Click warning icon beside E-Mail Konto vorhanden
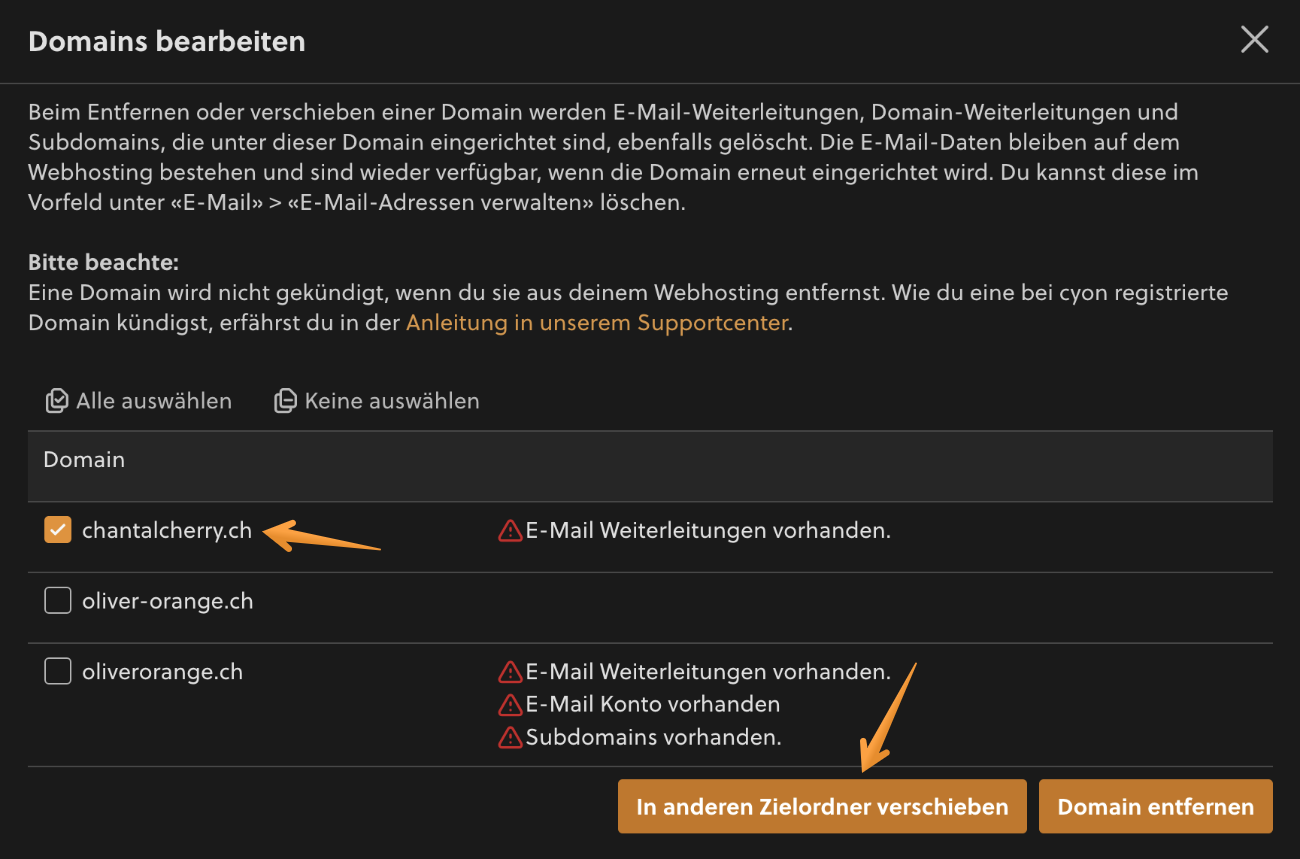 [x=510, y=705]
